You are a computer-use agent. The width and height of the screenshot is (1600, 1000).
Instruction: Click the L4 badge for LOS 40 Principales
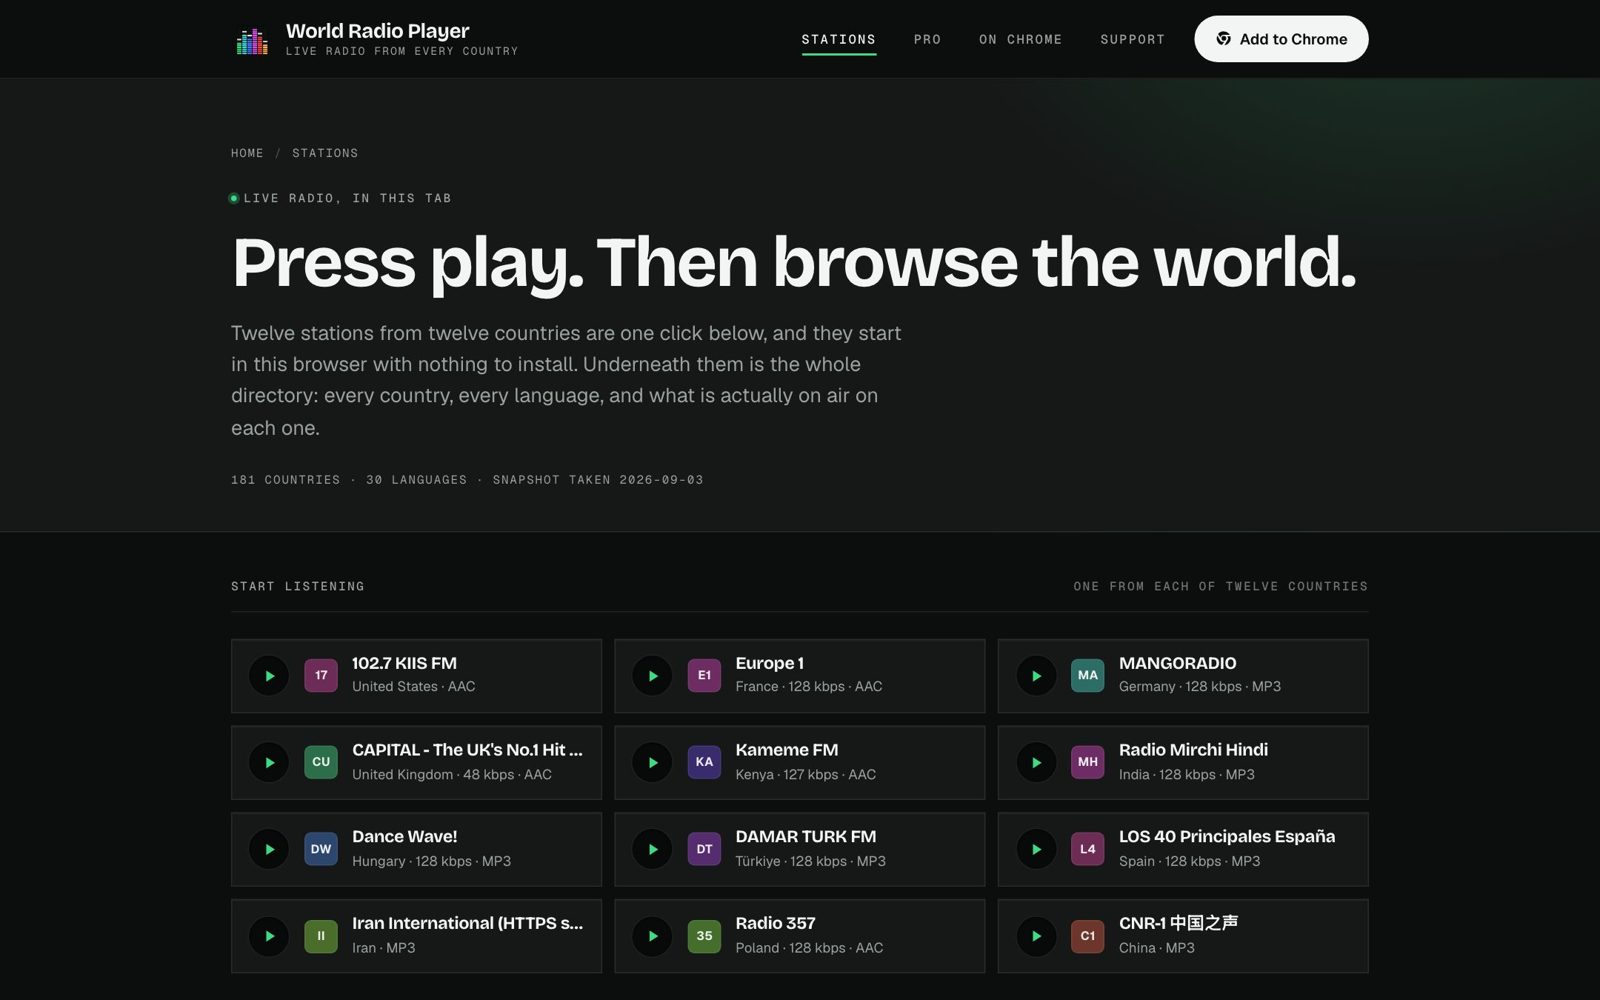[x=1088, y=849]
